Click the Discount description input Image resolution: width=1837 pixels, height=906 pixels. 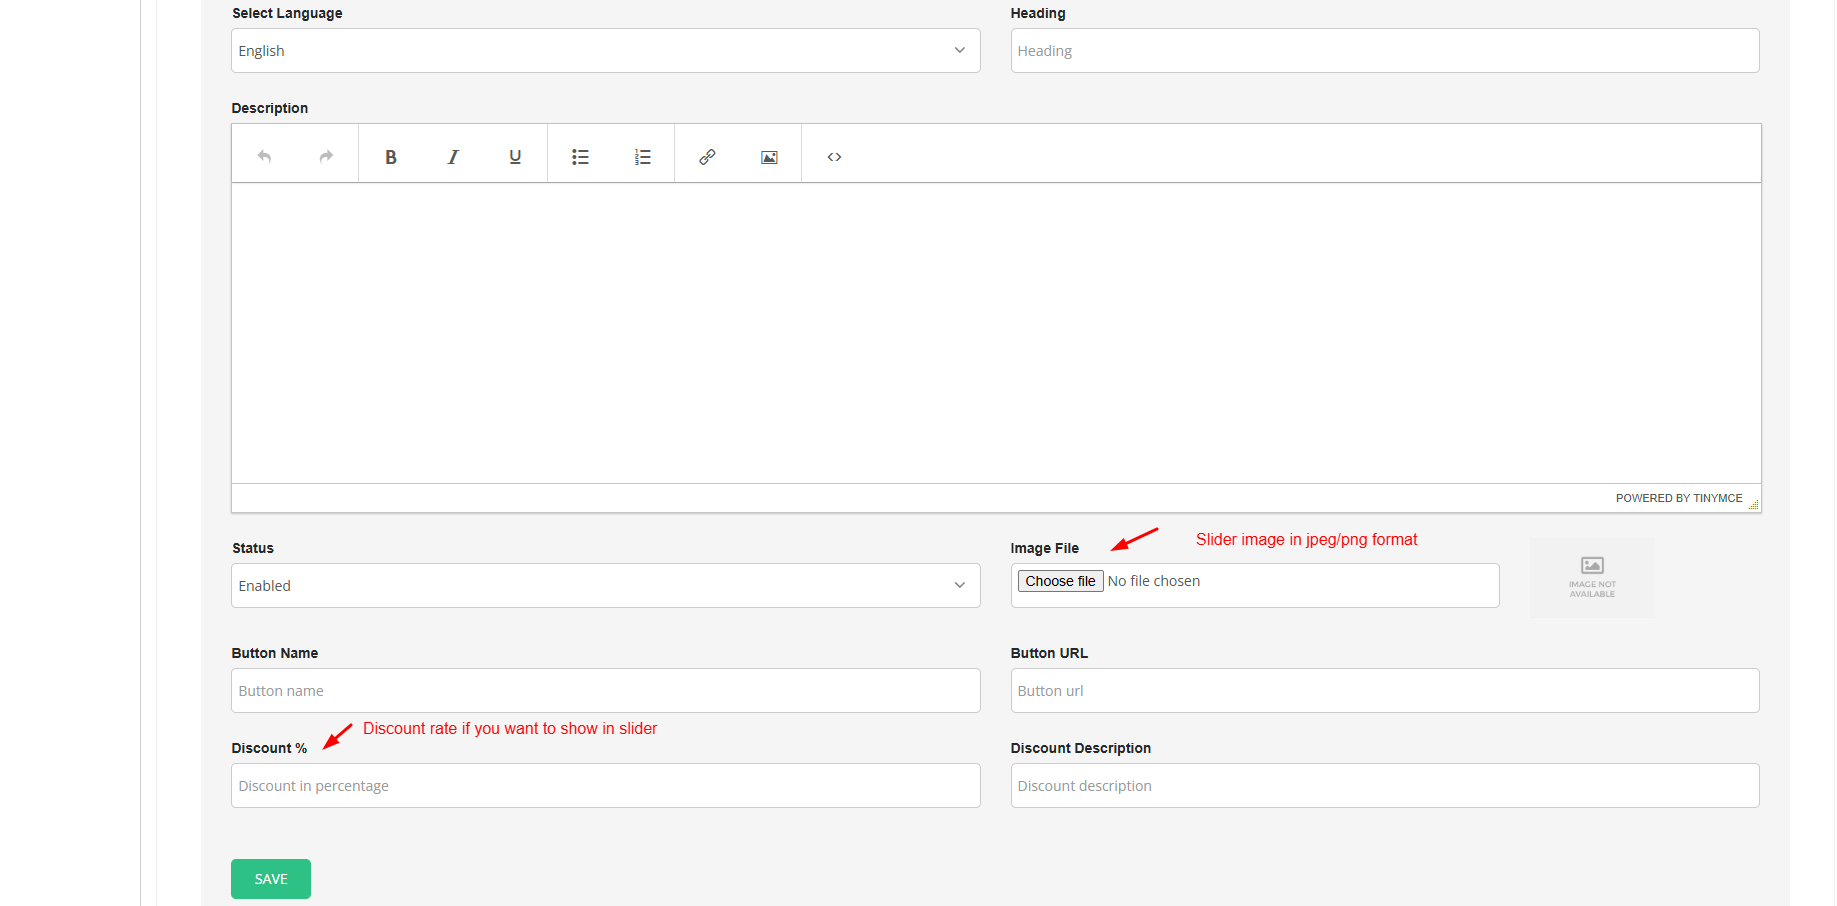(1384, 786)
